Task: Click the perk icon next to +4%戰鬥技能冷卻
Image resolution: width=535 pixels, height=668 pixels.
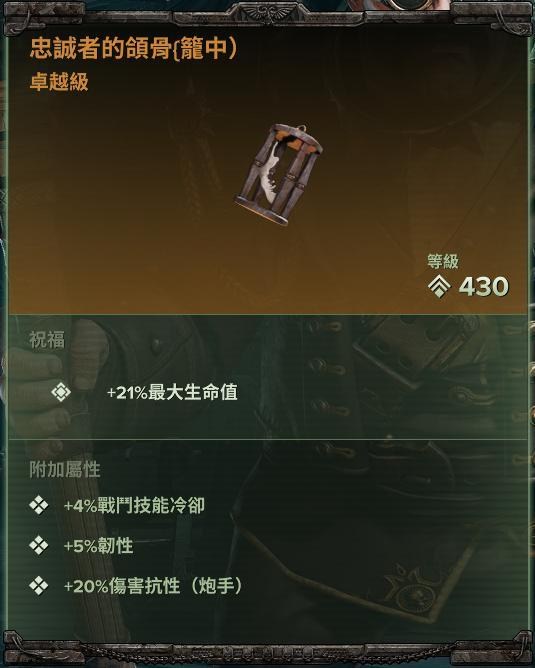Action: 39,506
